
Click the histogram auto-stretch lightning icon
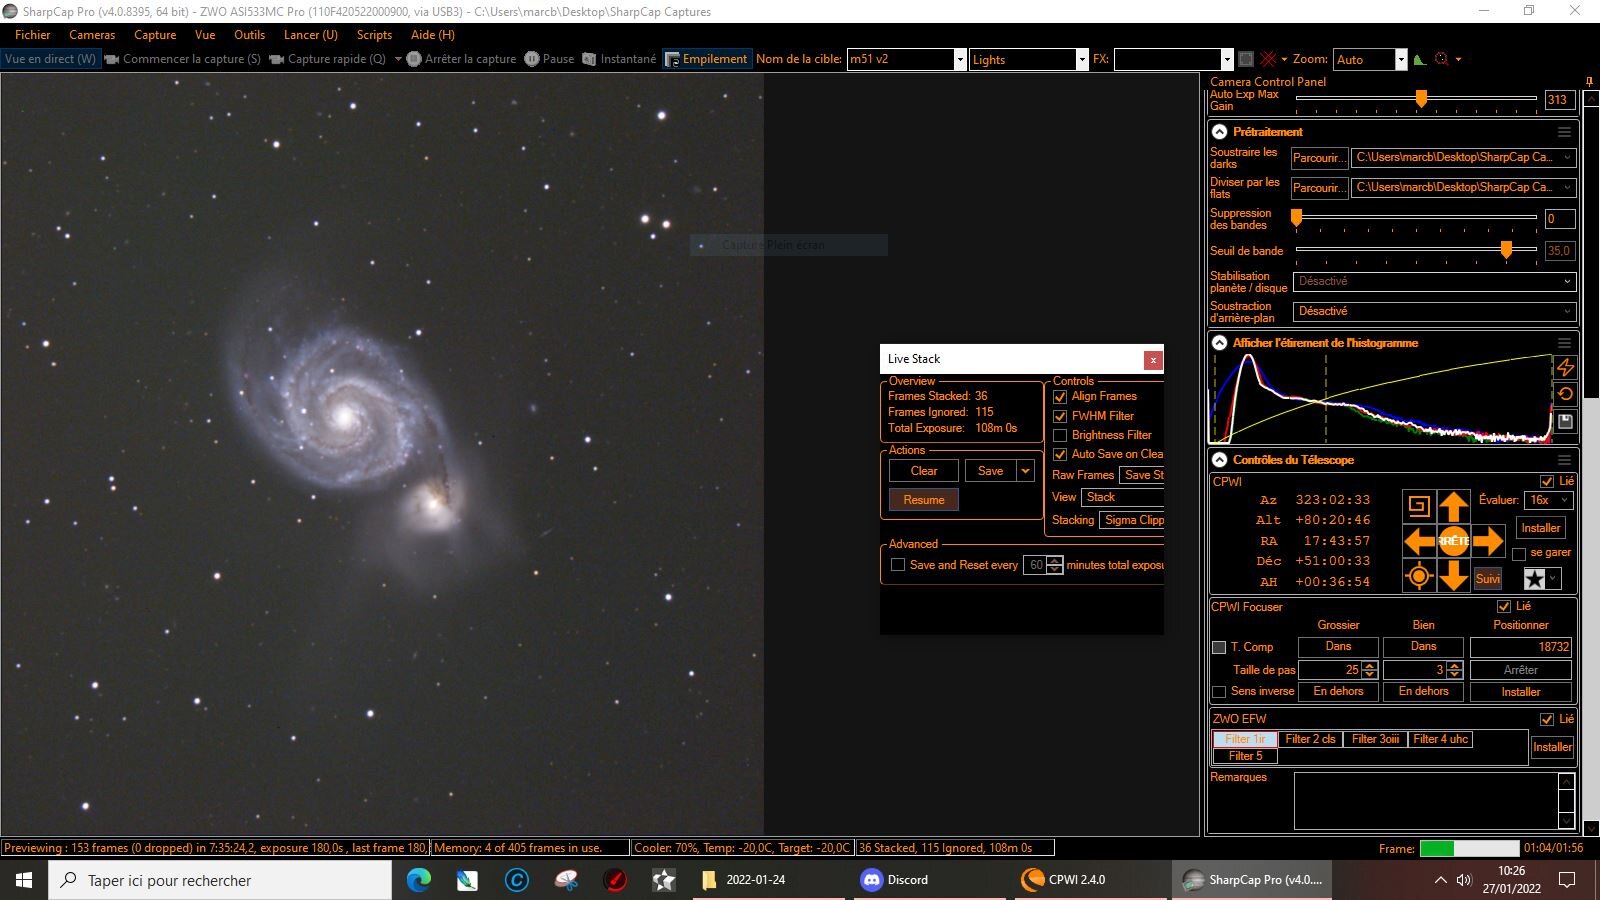point(1565,367)
